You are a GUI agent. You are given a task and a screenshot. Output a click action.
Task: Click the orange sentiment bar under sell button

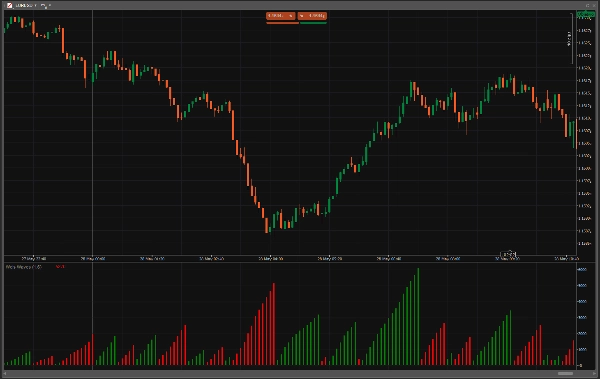pos(282,23)
